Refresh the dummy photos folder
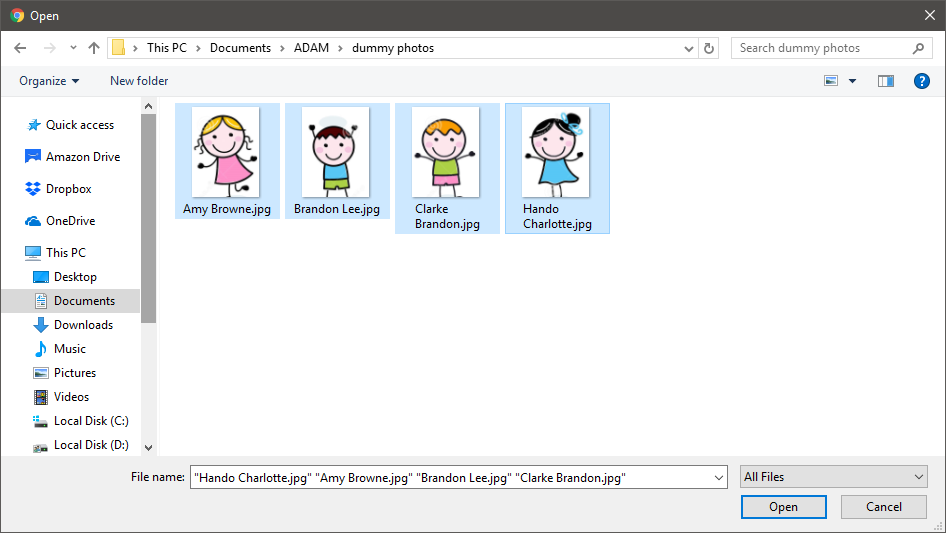This screenshot has width=946, height=533. point(709,48)
